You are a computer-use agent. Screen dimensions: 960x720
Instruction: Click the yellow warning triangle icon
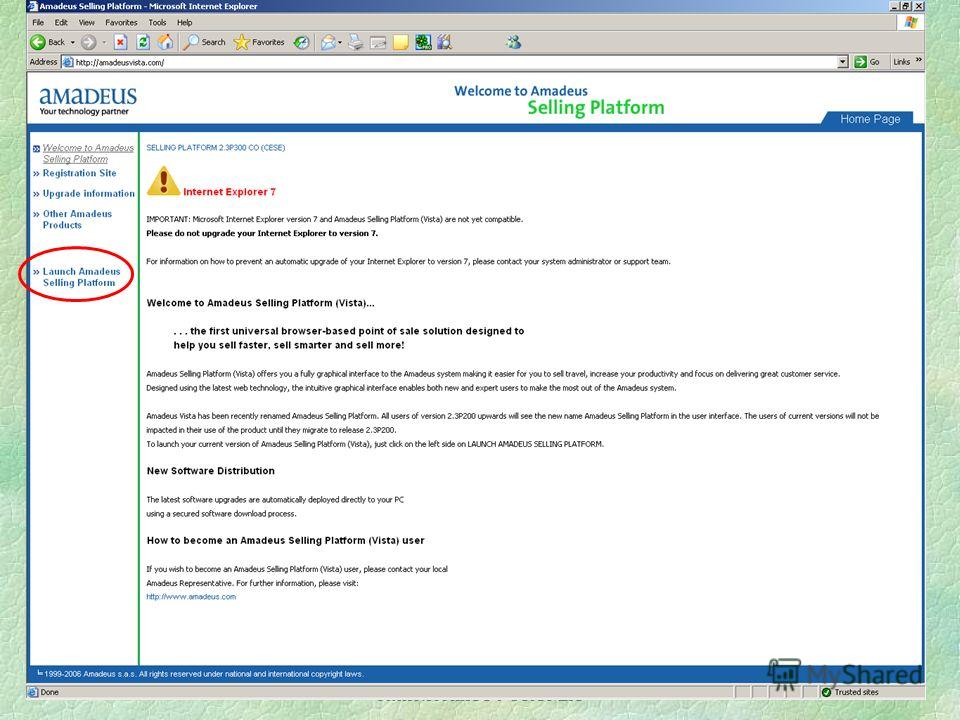[x=163, y=181]
